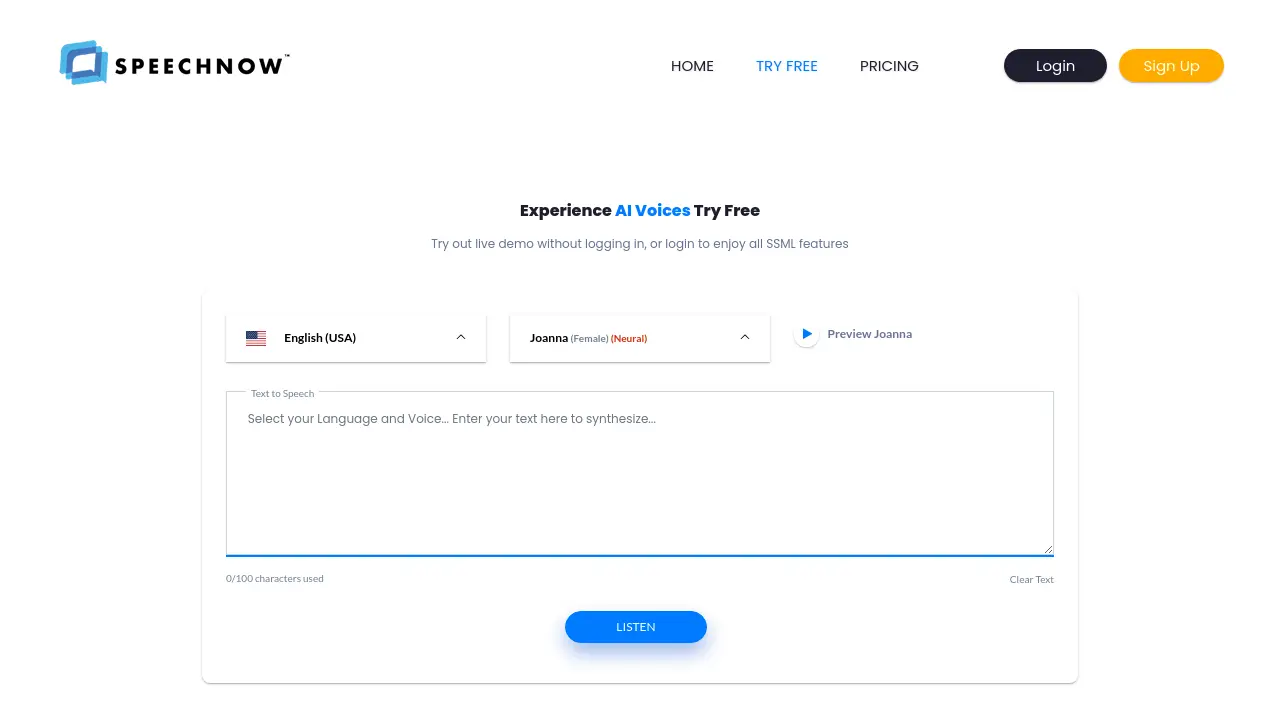Open the TRY FREE nav item

tap(787, 66)
